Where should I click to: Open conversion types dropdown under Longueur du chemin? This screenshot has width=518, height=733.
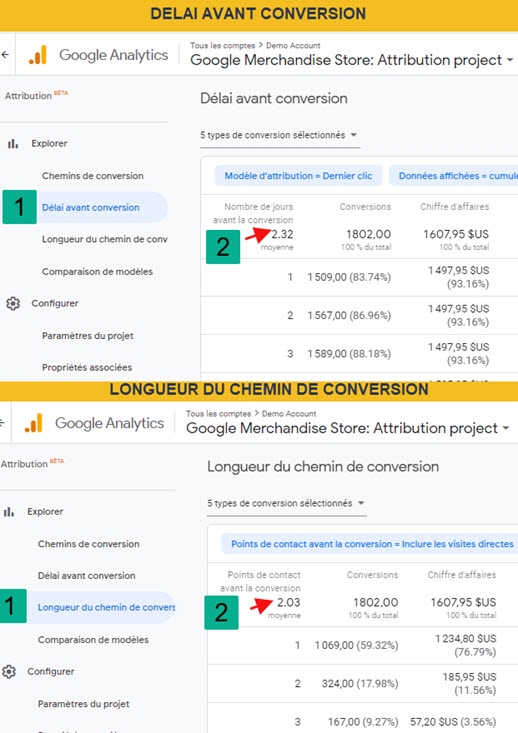tap(286, 503)
